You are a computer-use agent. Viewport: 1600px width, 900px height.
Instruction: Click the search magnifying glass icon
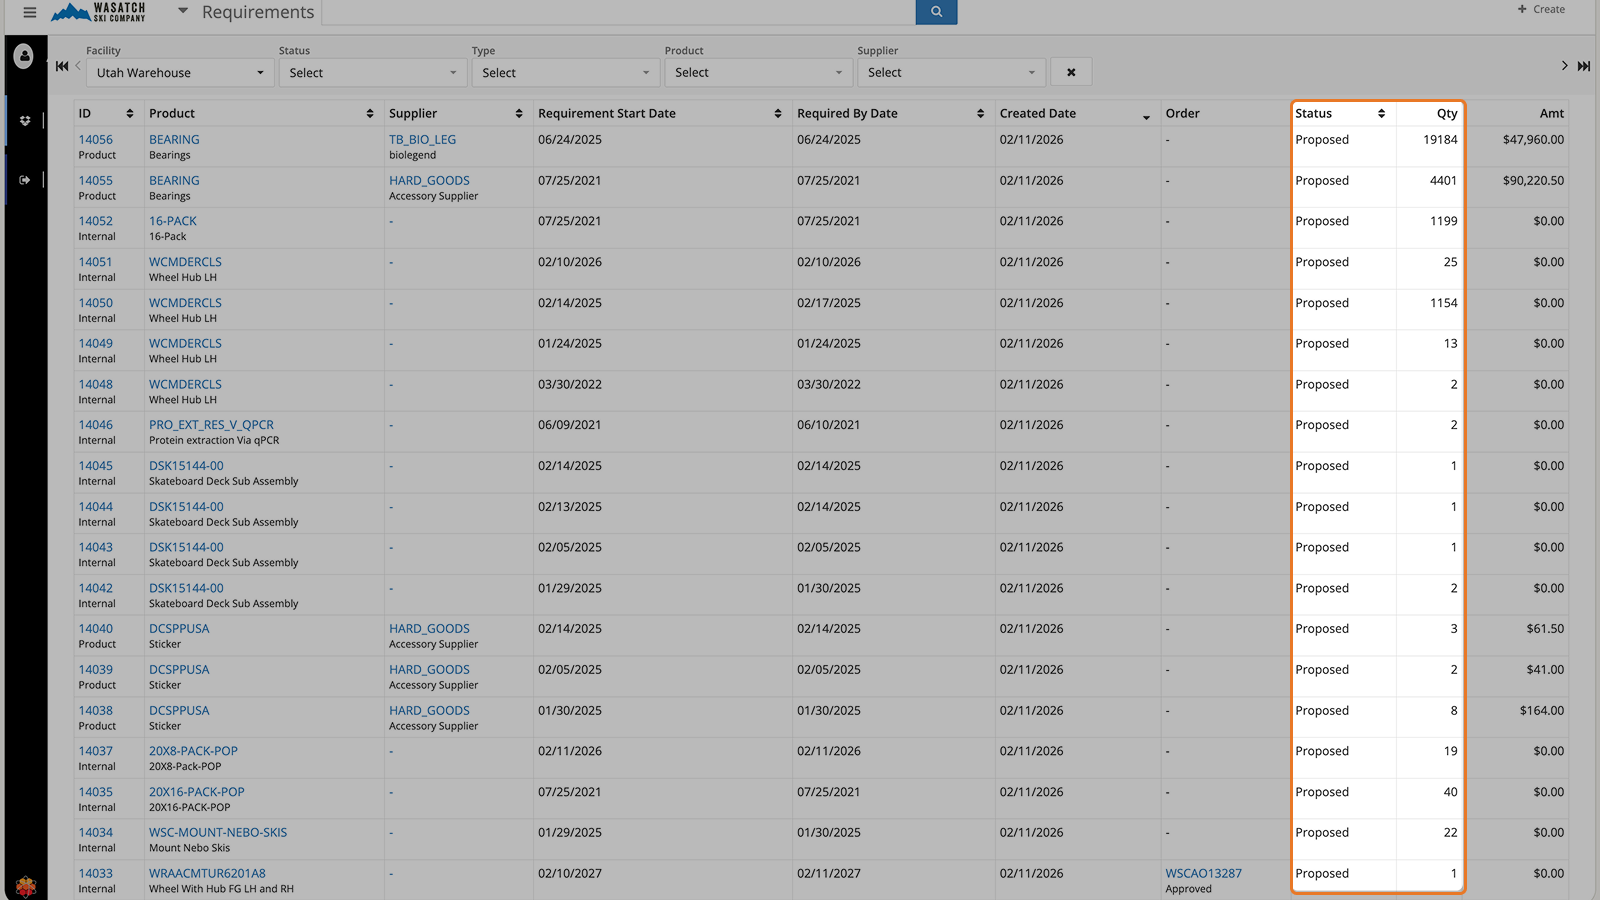(x=935, y=12)
